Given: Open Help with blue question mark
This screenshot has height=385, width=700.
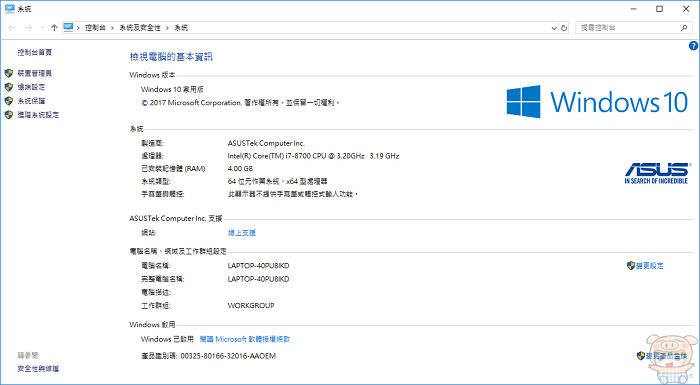Looking at the screenshot, I should pos(693,45).
